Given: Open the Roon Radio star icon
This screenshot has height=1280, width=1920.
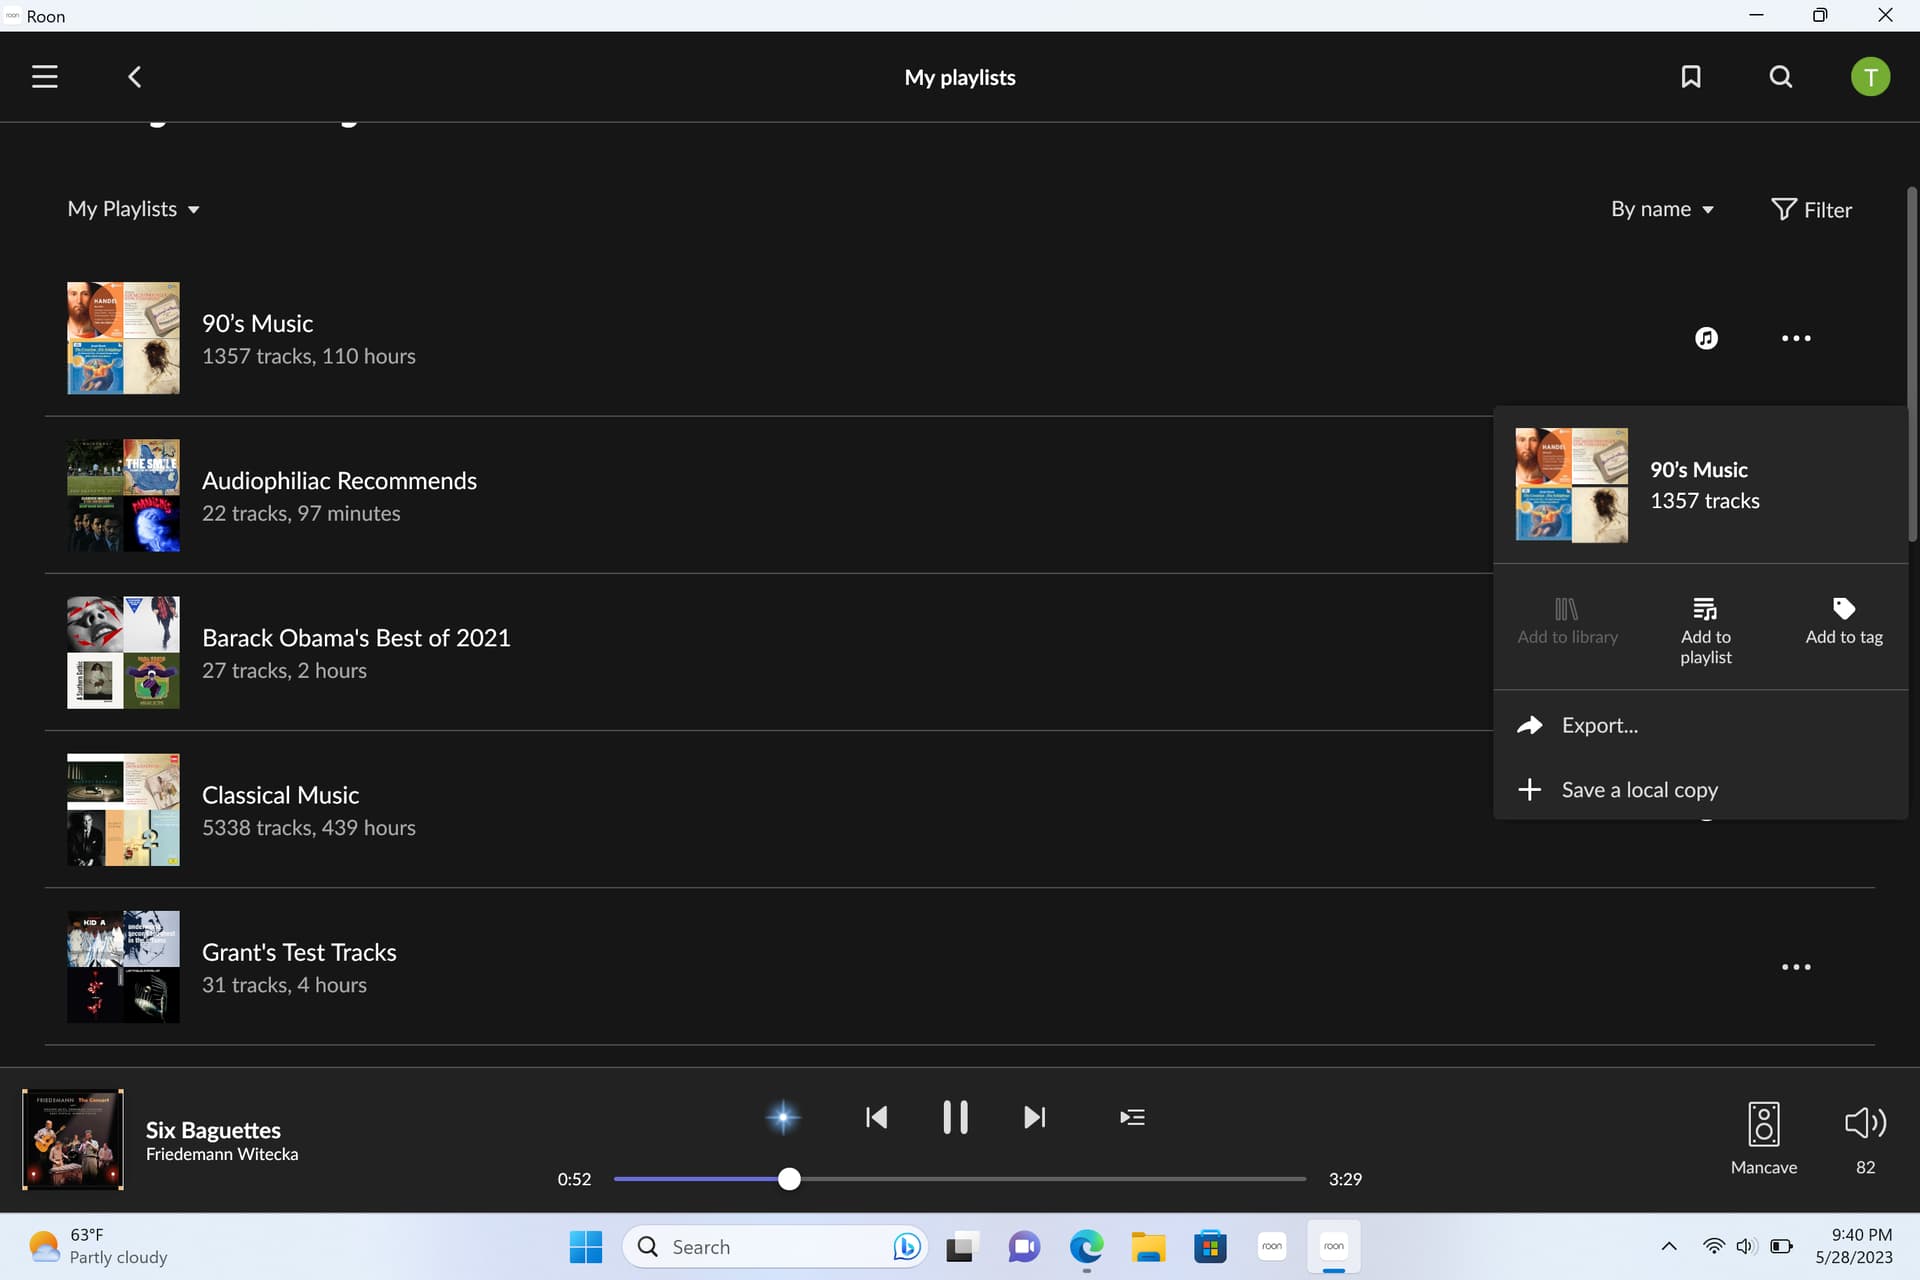Looking at the screenshot, I should tap(783, 1117).
